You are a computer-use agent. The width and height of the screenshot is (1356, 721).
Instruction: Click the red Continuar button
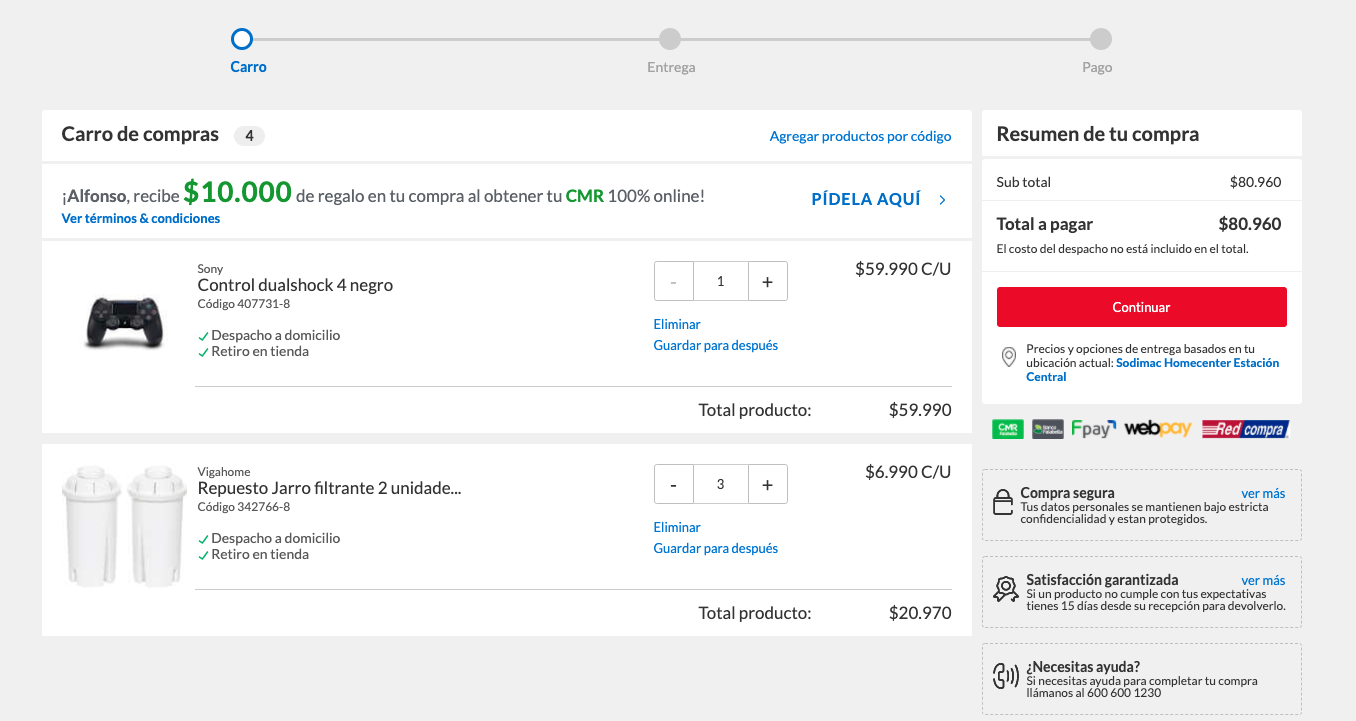(1141, 307)
